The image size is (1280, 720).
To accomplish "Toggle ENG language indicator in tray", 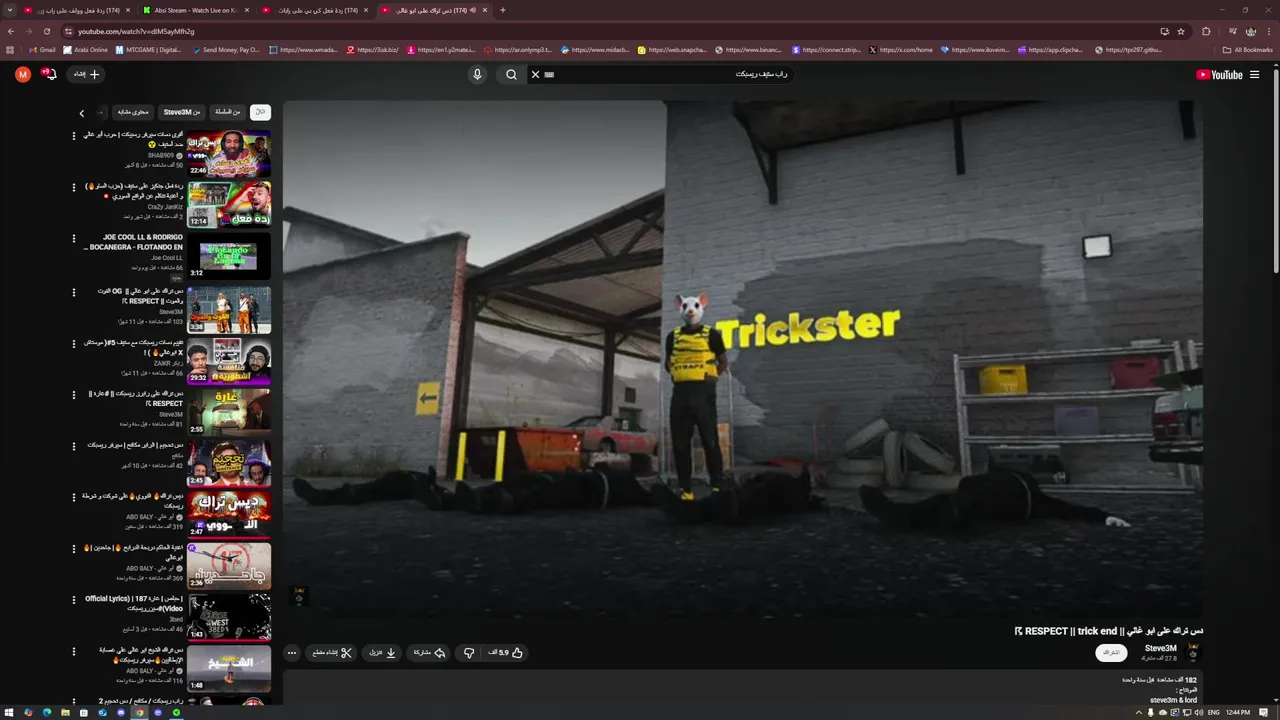I will (1213, 712).
